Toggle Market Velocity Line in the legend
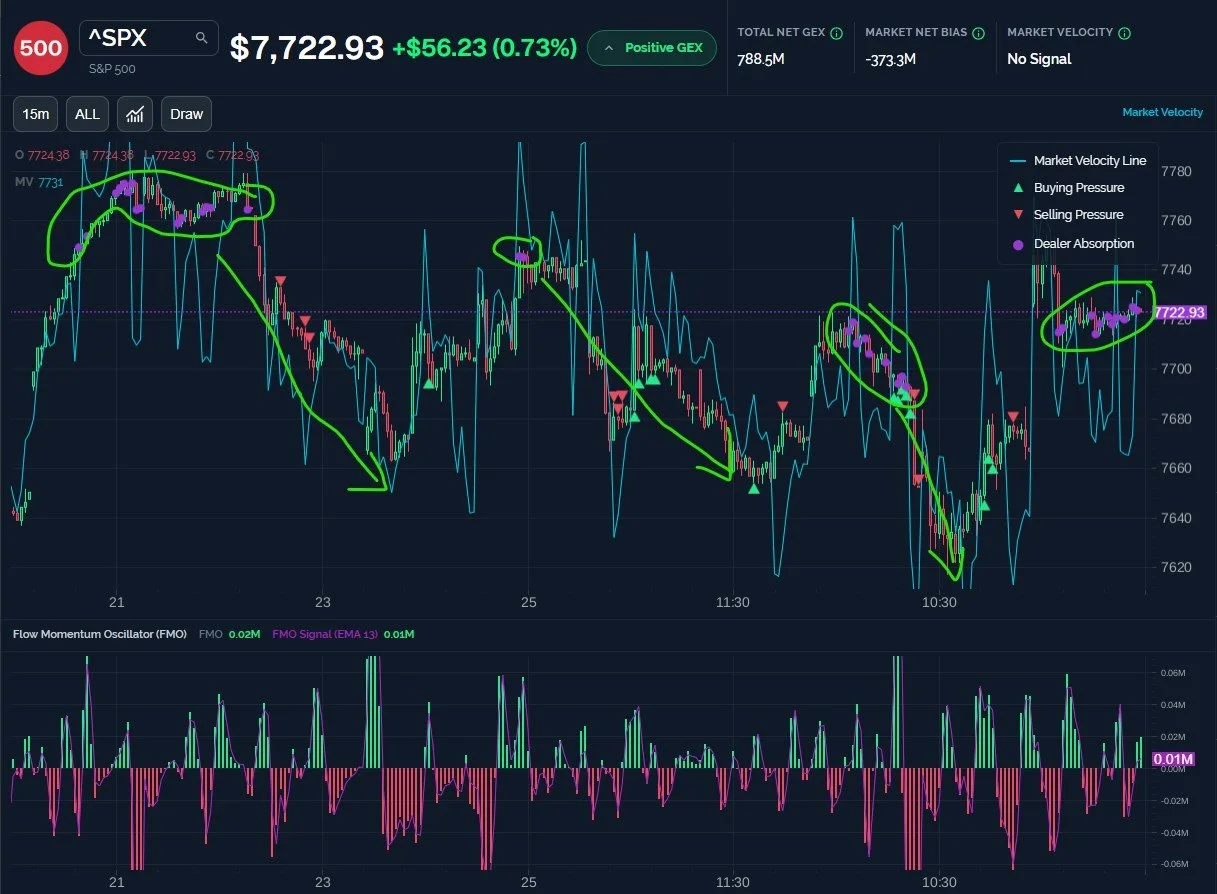 click(1078, 160)
